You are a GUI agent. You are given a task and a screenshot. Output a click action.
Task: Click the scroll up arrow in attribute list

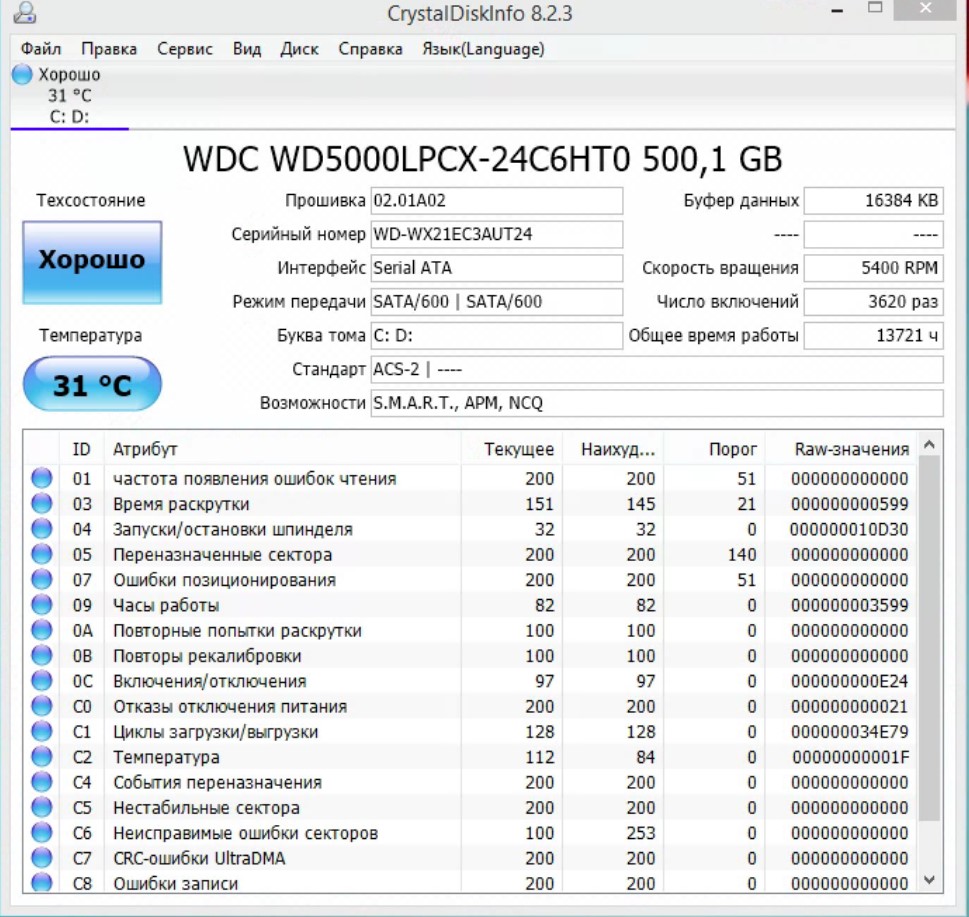point(930,444)
